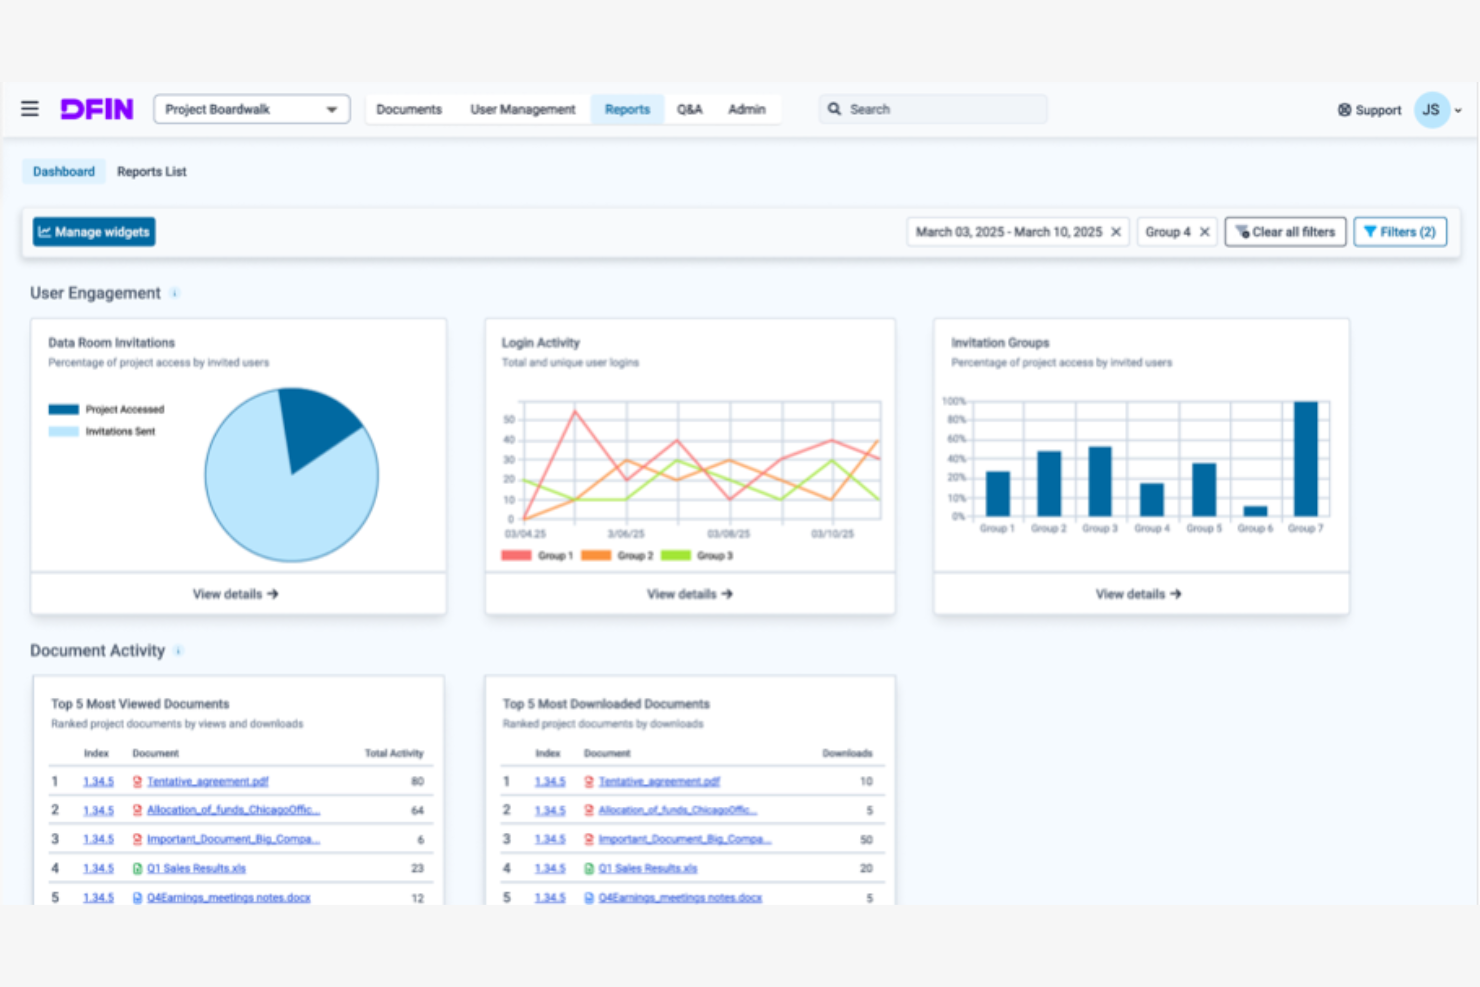Open the Filters (2) dropdown

[1399, 231]
